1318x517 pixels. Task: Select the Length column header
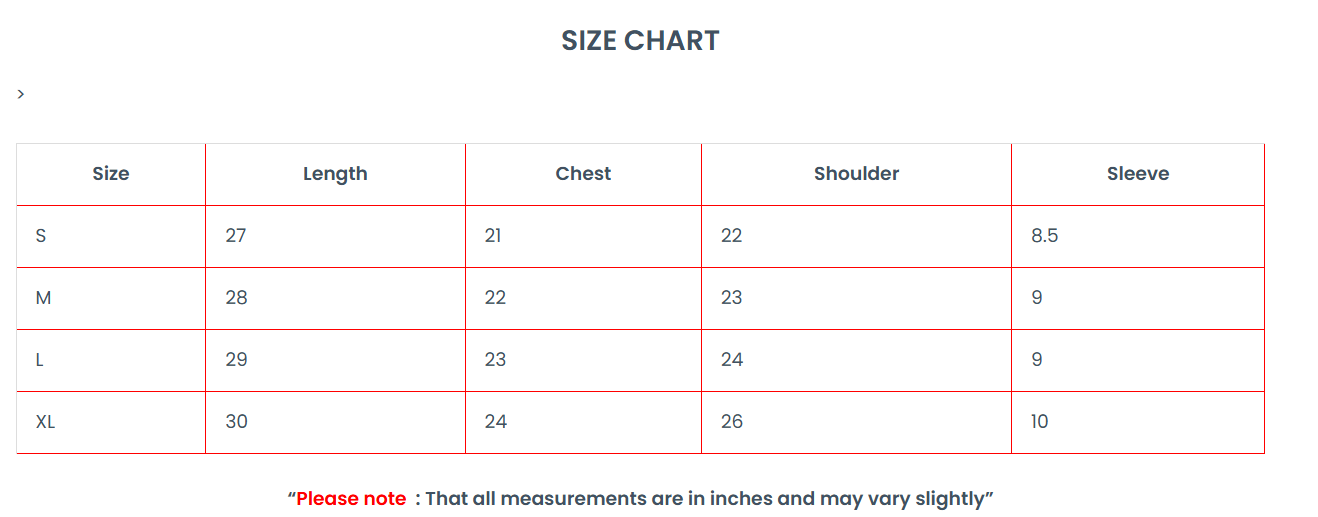click(x=335, y=174)
